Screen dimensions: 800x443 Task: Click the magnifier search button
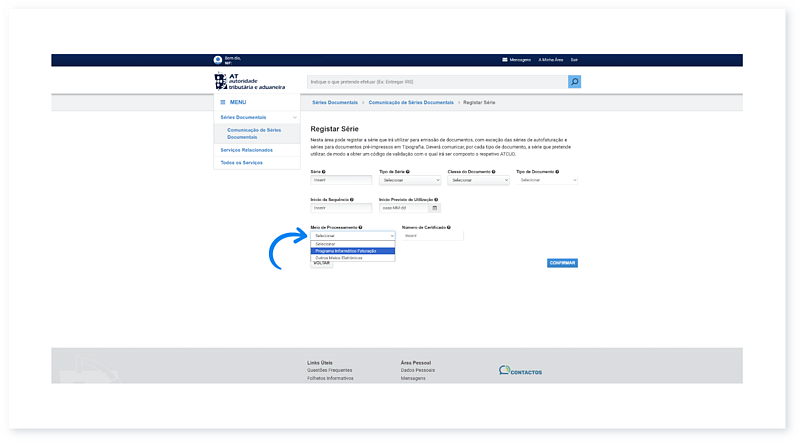(x=574, y=82)
